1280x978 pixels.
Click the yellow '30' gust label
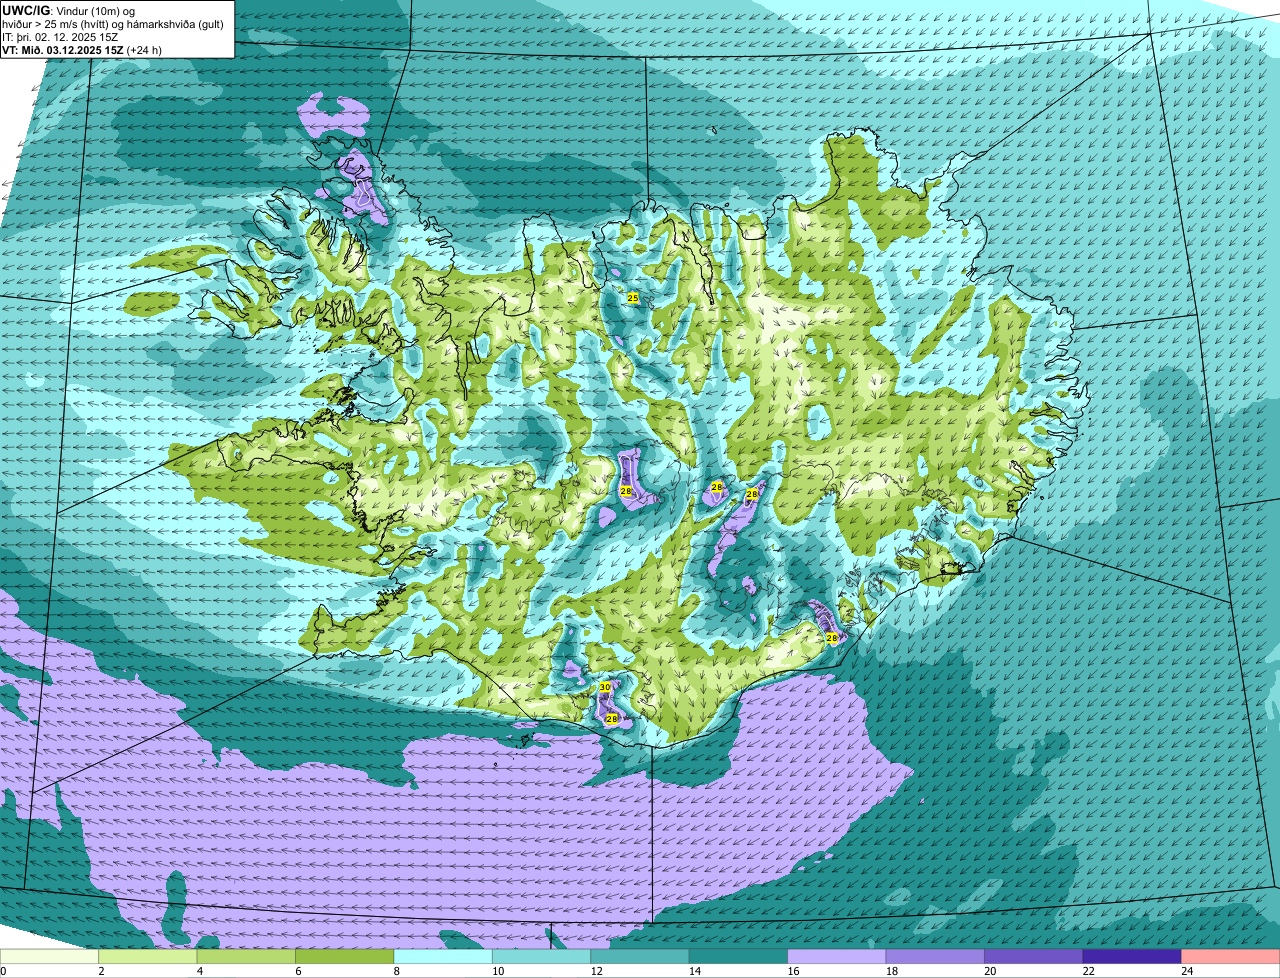point(605,688)
